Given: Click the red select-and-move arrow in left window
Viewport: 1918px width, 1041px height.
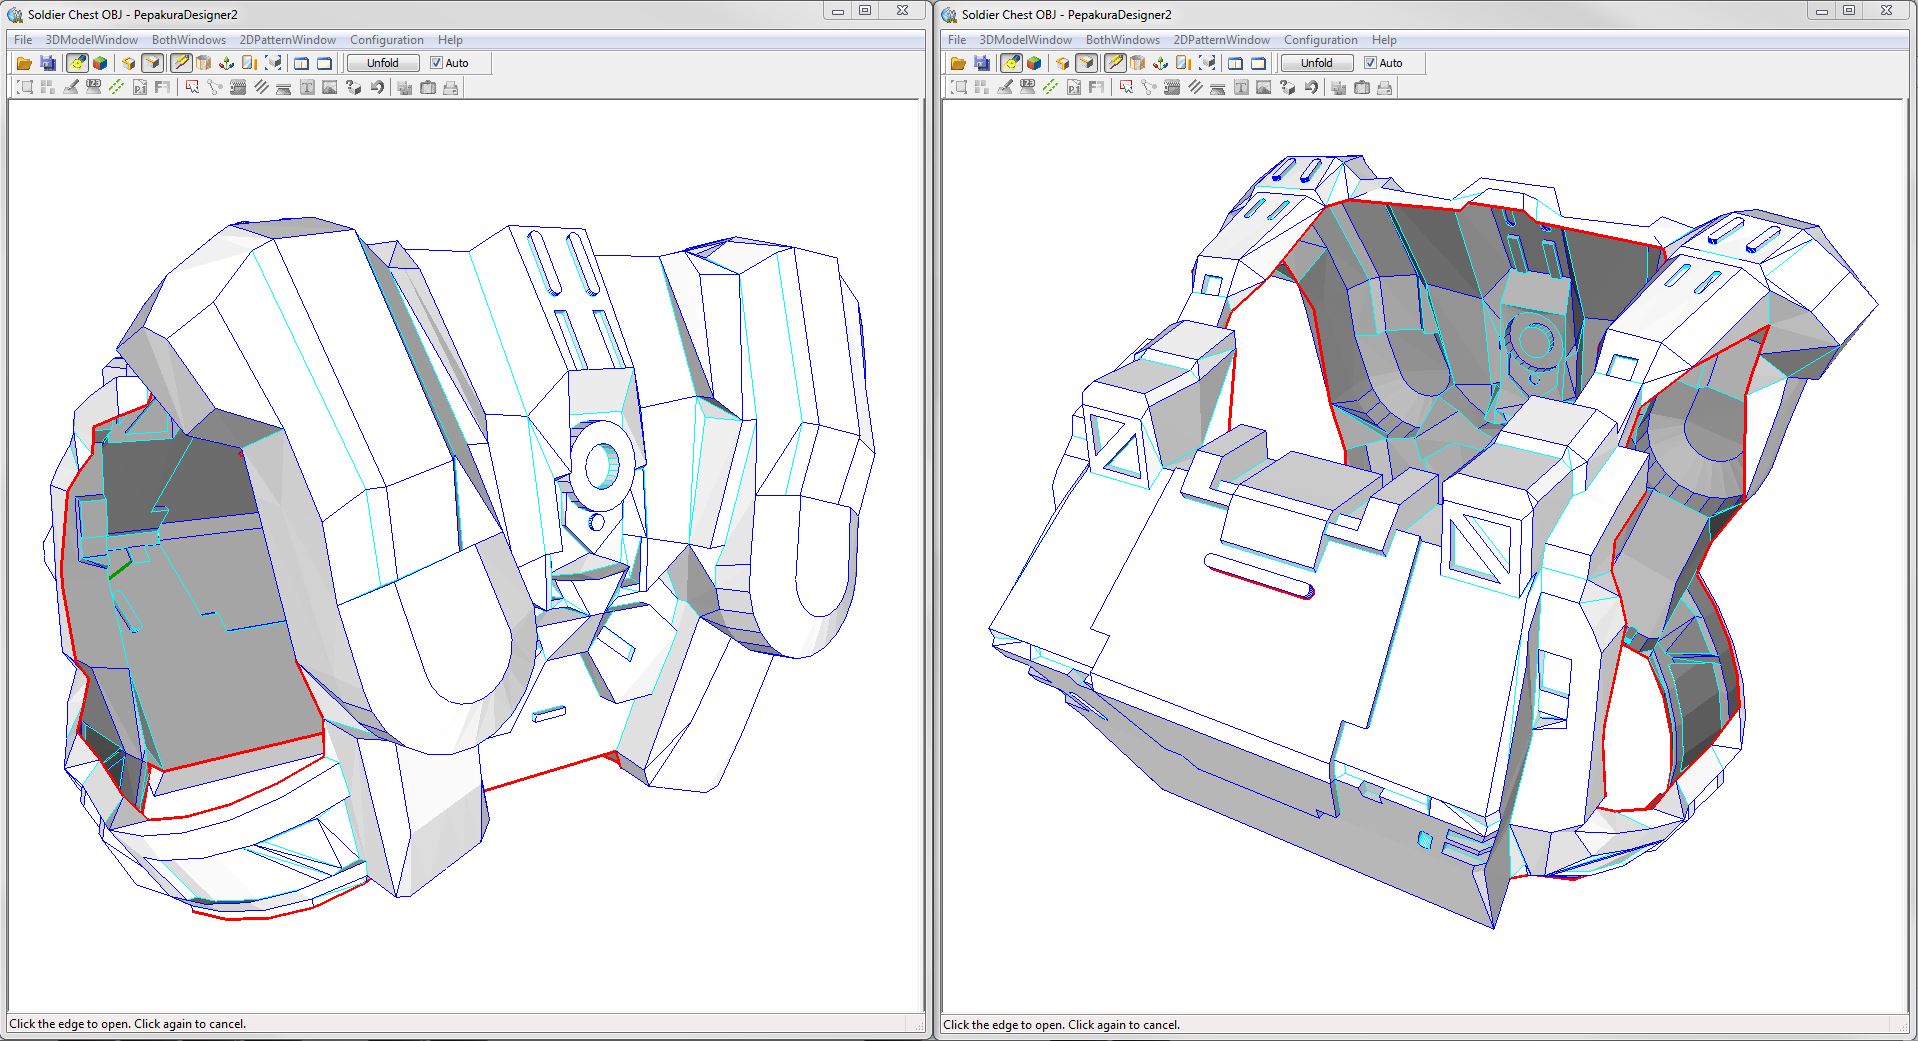Looking at the screenshot, I should 192,88.
